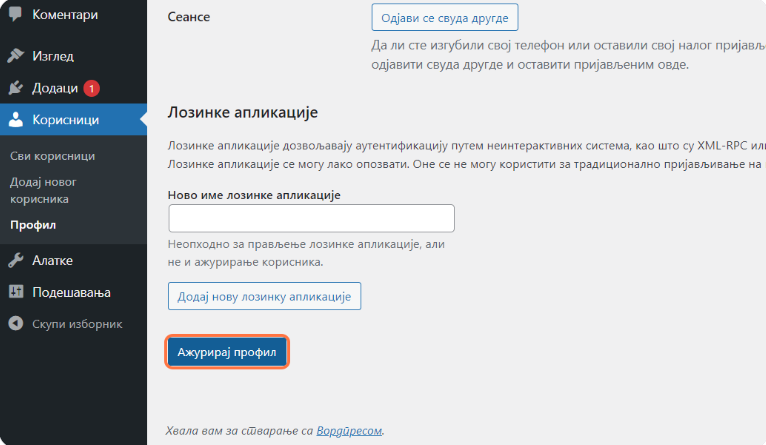The image size is (766, 445).
Task: Select Додај новог корисника in sidebar
Action: coord(43,190)
